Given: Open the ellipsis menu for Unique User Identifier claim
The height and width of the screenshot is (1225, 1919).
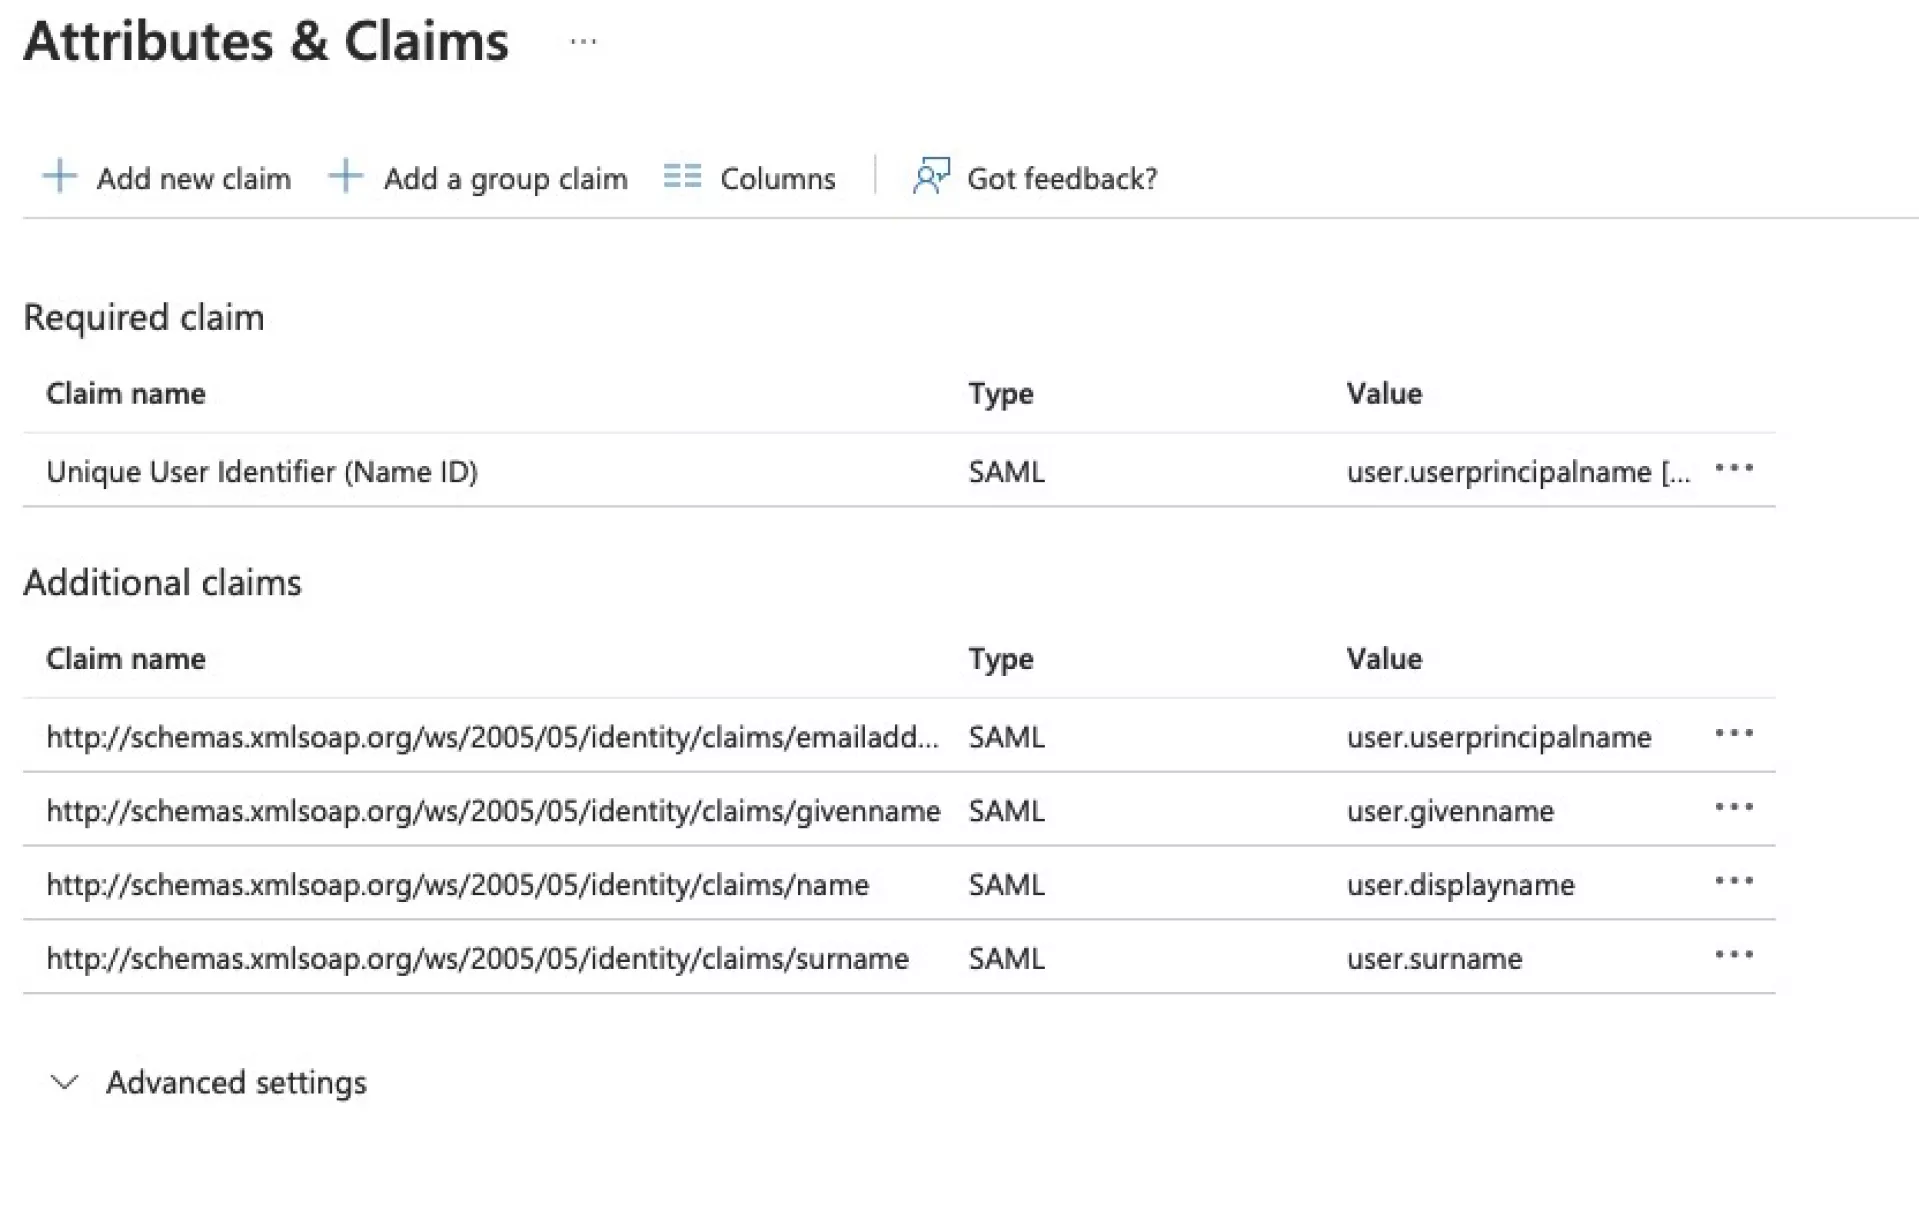Looking at the screenshot, I should pyautogui.click(x=1734, y=469).
